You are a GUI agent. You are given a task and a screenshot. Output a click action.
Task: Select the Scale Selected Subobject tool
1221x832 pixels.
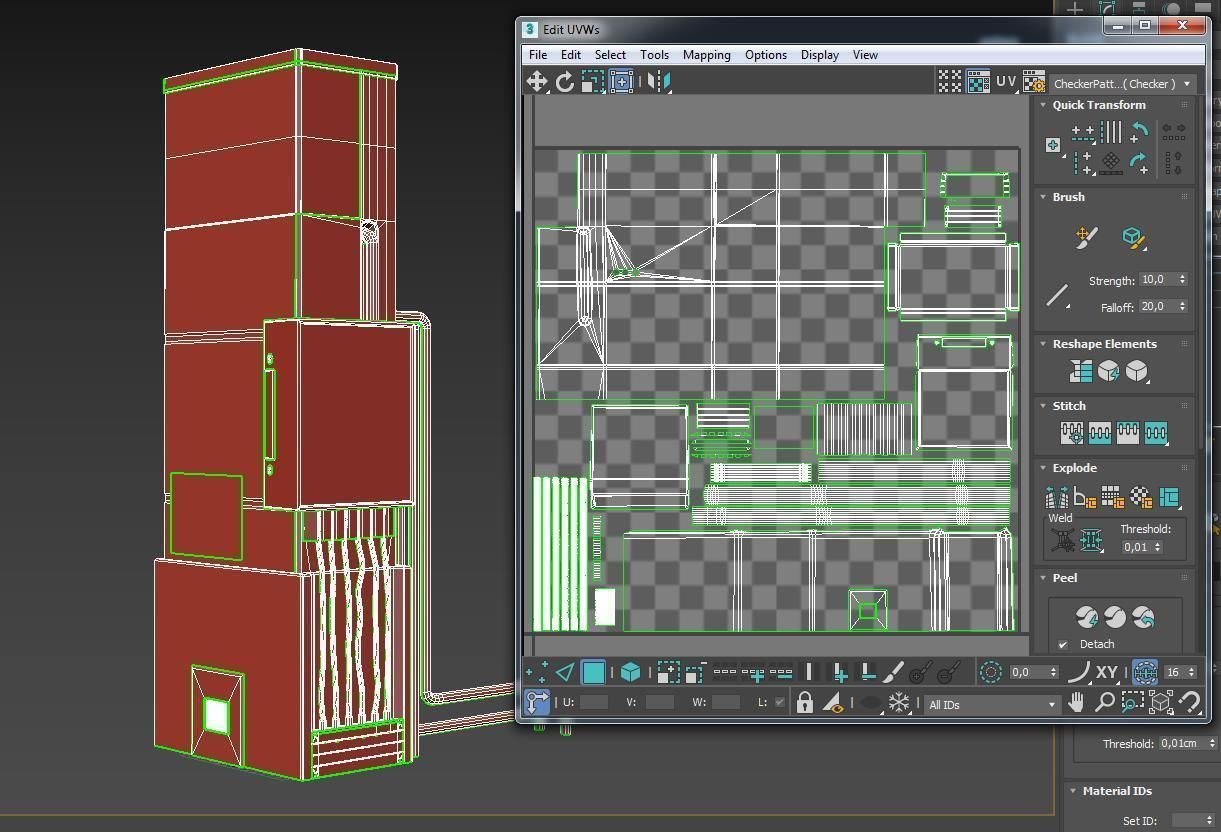[593, 82]
